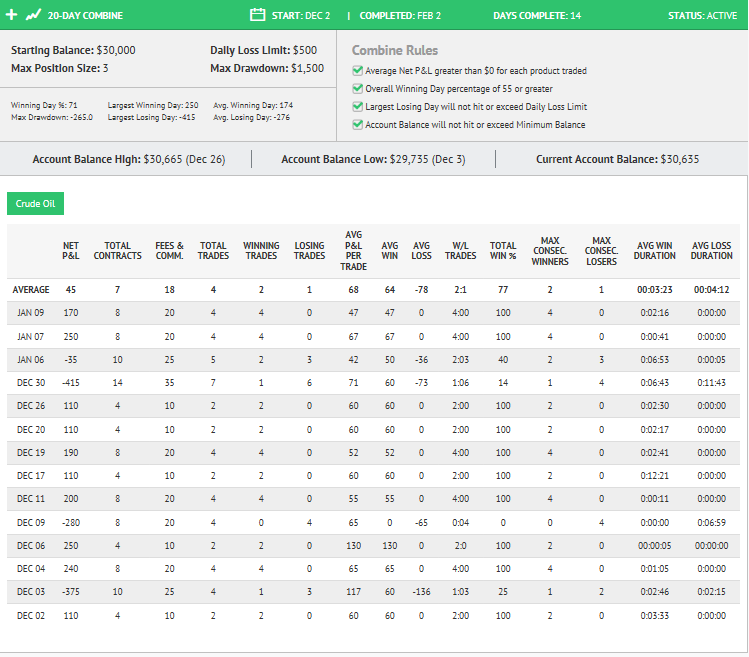The image size is (749, 657).
Task: Click the AVG WIN column header
Action: coord(390,250)
